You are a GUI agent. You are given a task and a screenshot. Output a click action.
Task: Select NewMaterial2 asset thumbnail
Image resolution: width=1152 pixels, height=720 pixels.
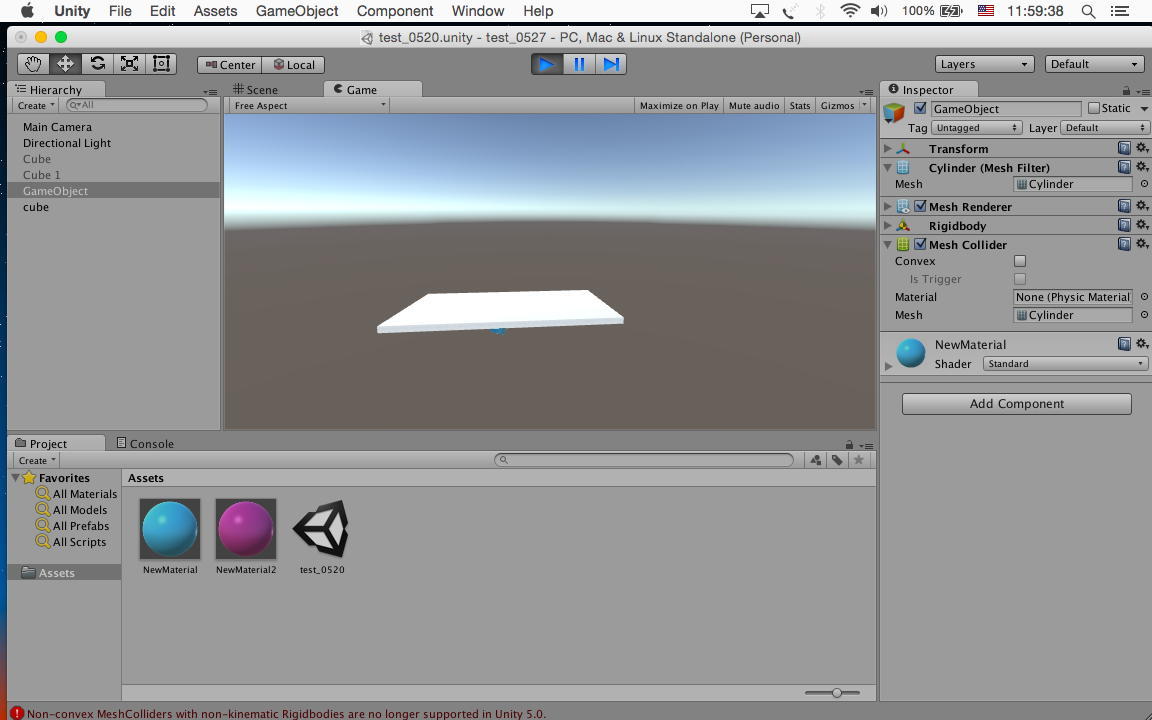(x=246, y=529)
